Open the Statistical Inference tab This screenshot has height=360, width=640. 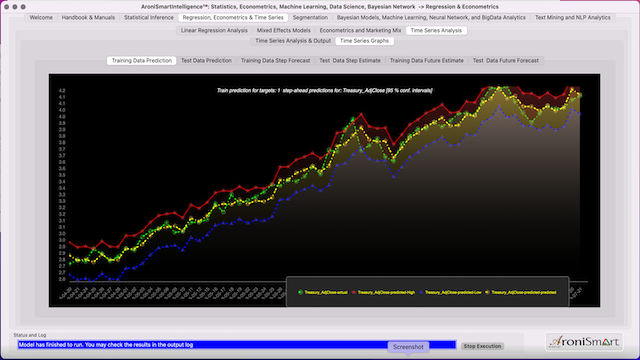click(x=149, y=18)
